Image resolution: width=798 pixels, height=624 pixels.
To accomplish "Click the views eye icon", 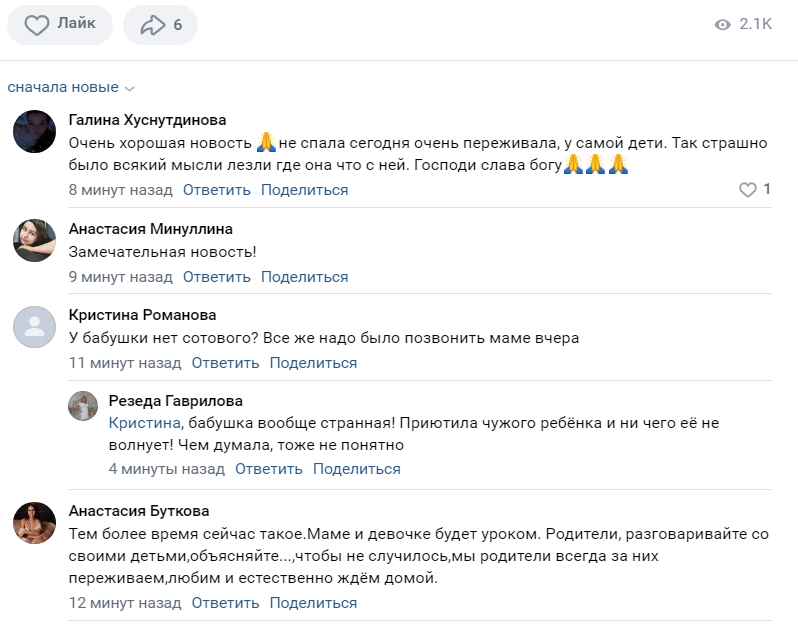I will (723, 25).
